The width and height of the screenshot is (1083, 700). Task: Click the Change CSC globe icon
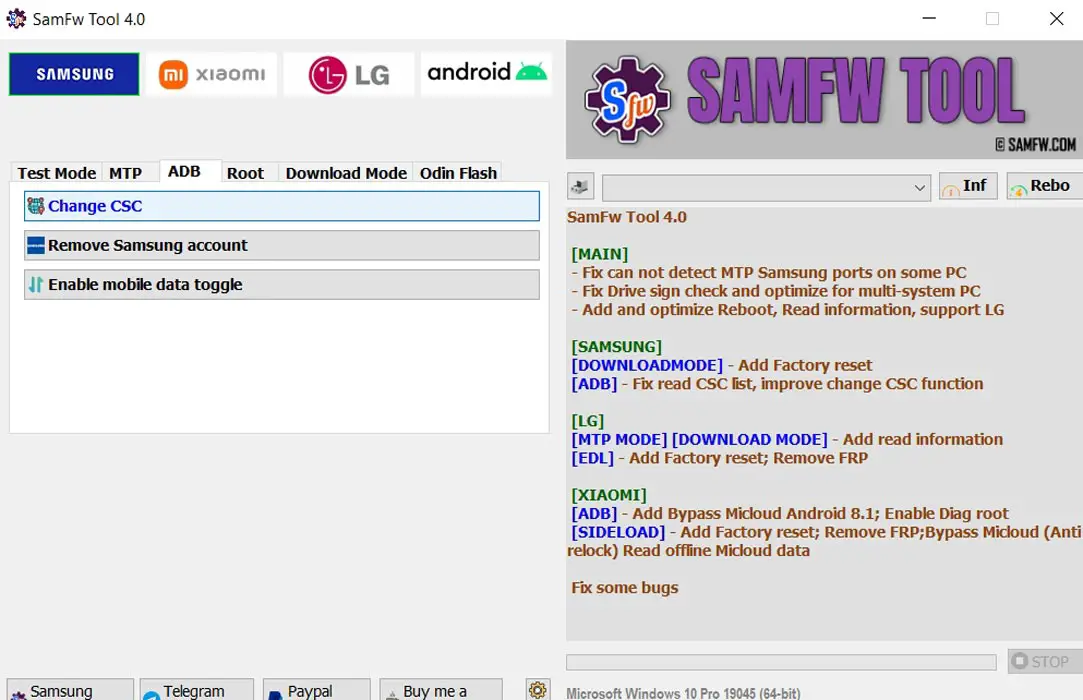(x=36, y=206)
